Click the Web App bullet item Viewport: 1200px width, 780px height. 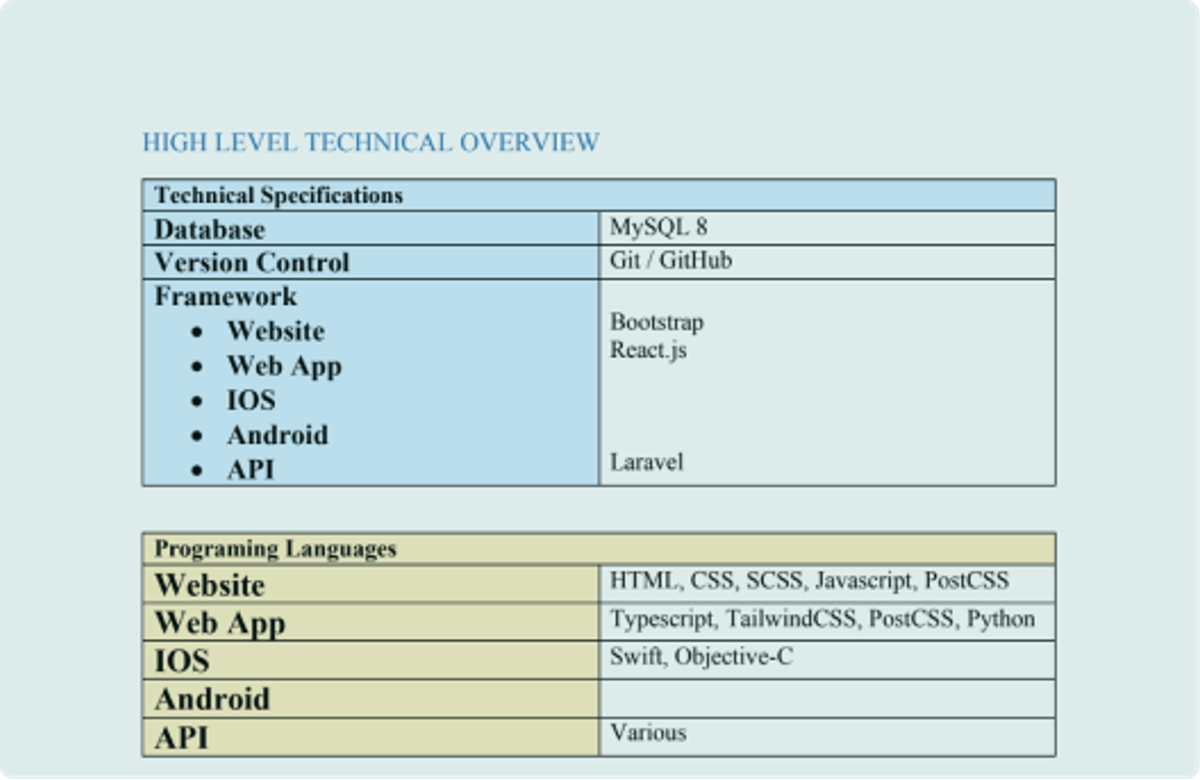coord(283,366)
